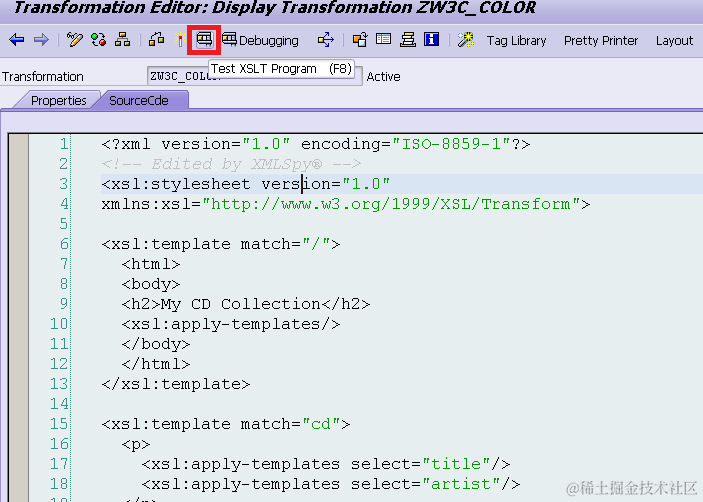This screenshot has width=703, height=502.
Task: Go forward with the right arrow icon
Action: [41, 40]
